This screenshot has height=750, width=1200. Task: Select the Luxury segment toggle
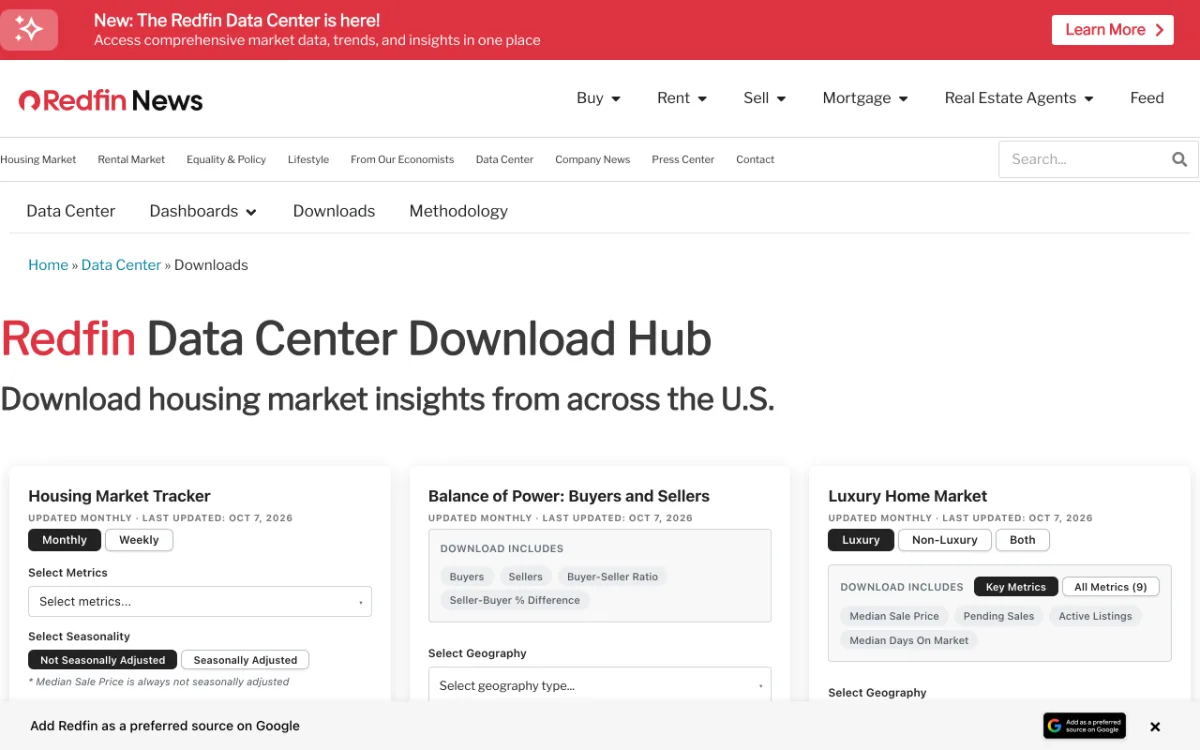(861, 540)
